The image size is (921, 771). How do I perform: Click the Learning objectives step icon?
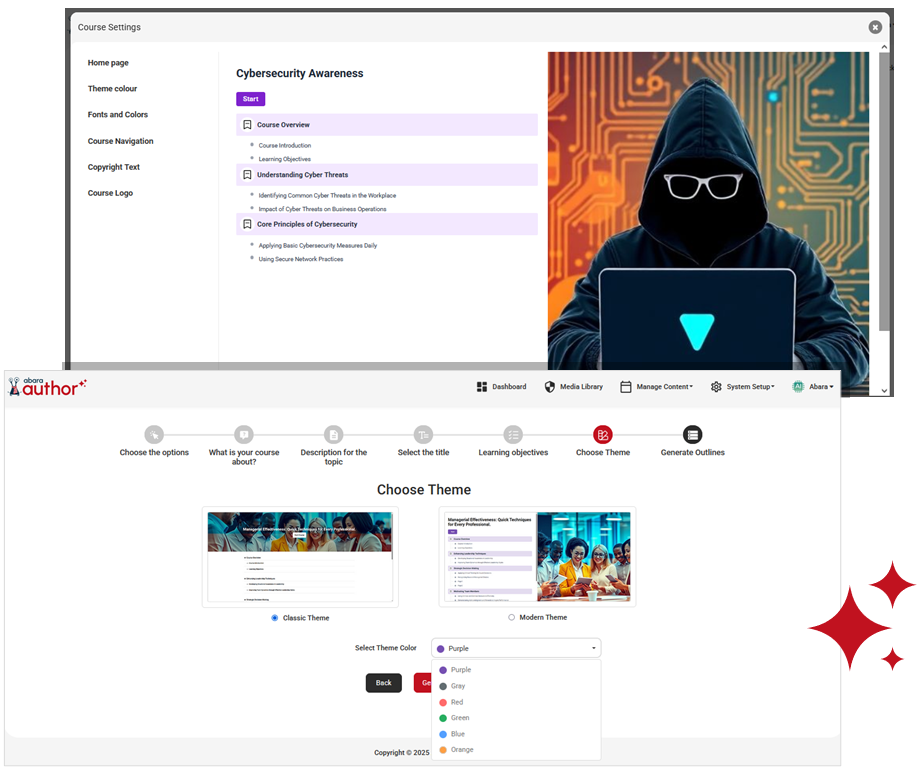tap(513, 434)
